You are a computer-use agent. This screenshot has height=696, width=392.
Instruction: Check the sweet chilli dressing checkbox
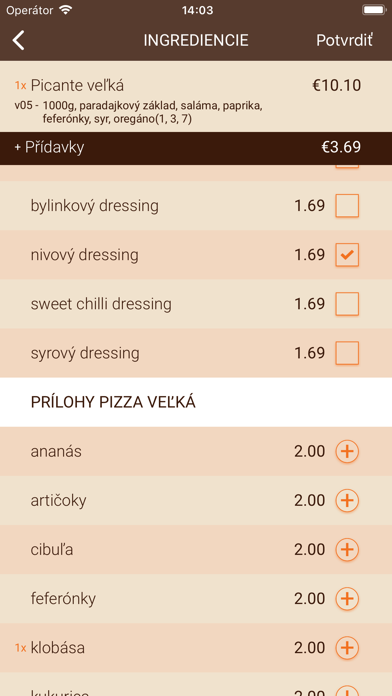click(347, 304)
